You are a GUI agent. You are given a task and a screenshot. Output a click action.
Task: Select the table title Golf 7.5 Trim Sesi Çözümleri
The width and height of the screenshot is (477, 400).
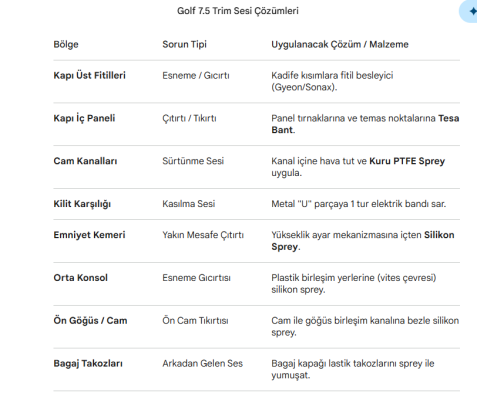[x=238, y=11]
